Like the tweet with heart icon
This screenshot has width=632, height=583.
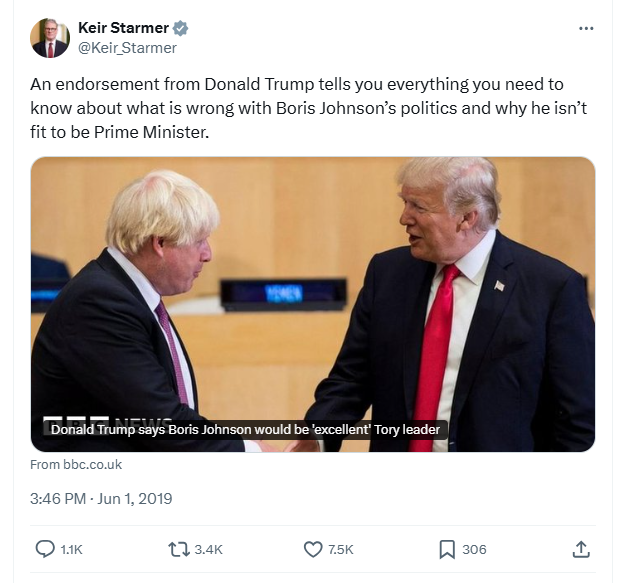point(313,549)
